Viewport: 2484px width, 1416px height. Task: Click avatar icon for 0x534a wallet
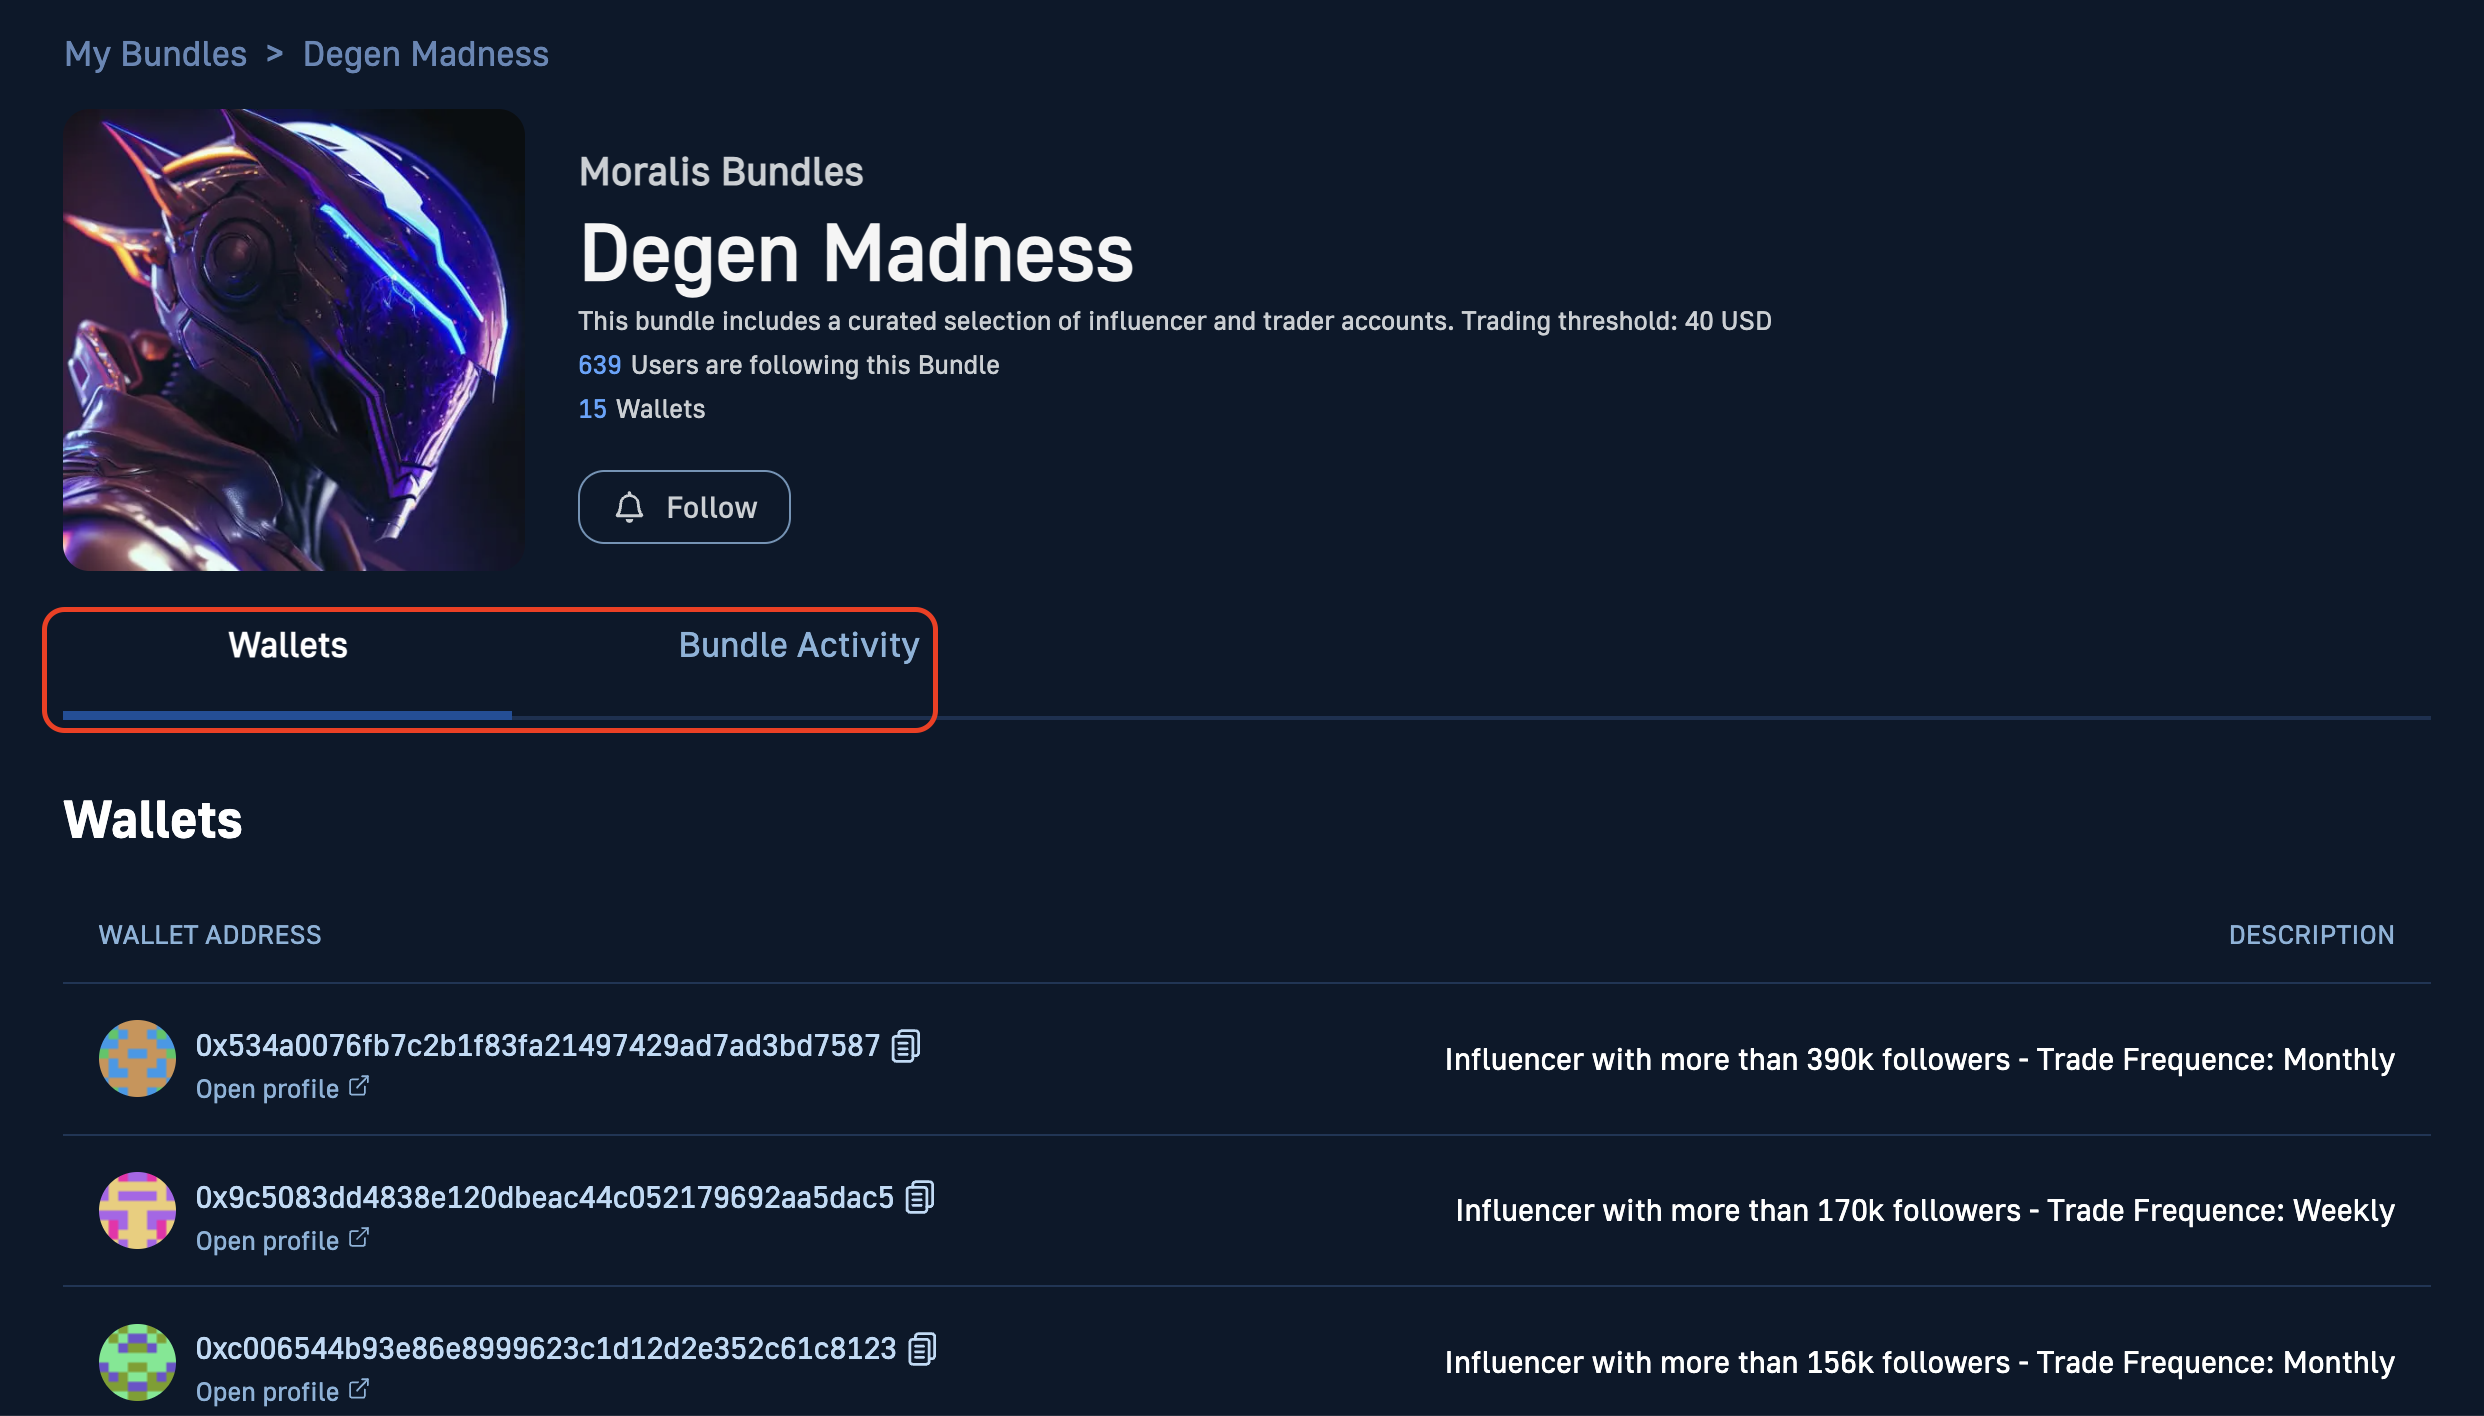pos(137,1059)
